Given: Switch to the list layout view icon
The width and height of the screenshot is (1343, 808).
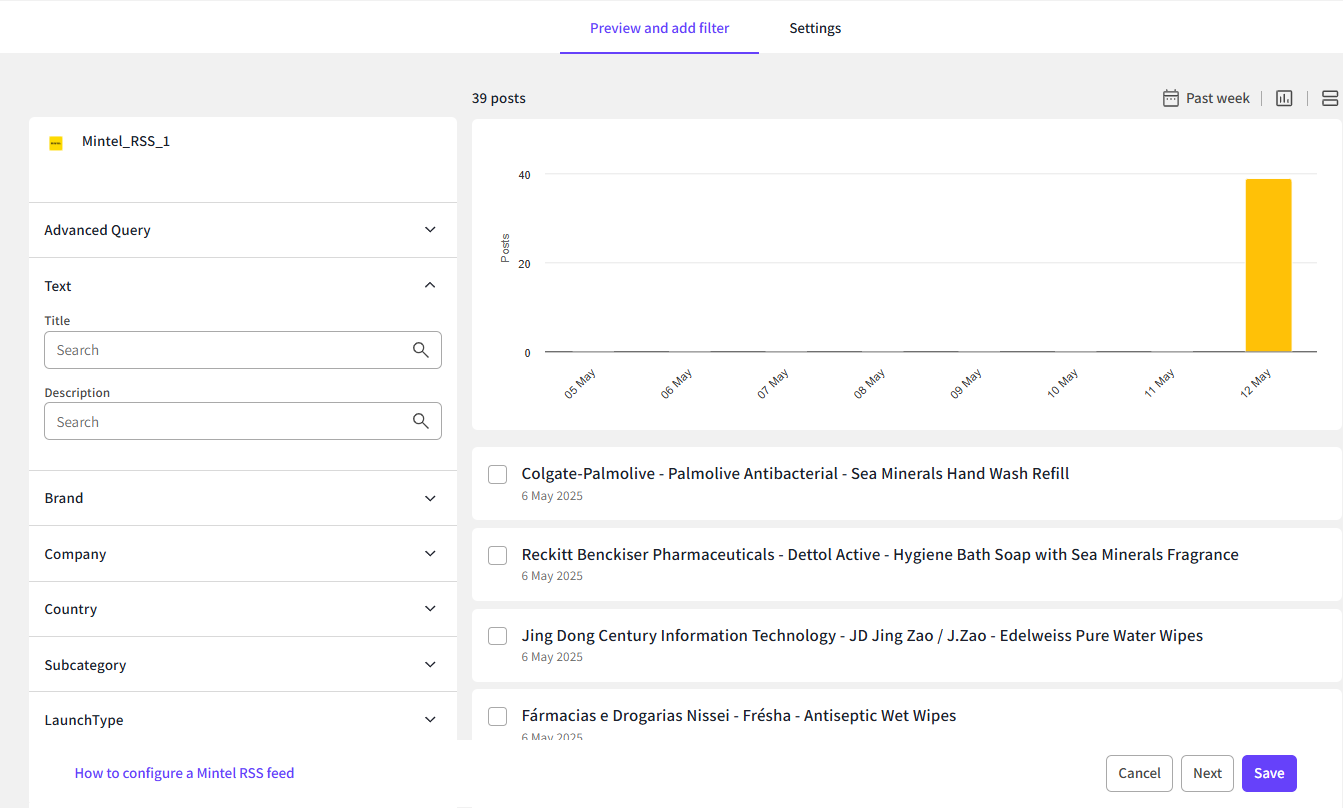Looking at the screenshot, I should [1329, 98].
